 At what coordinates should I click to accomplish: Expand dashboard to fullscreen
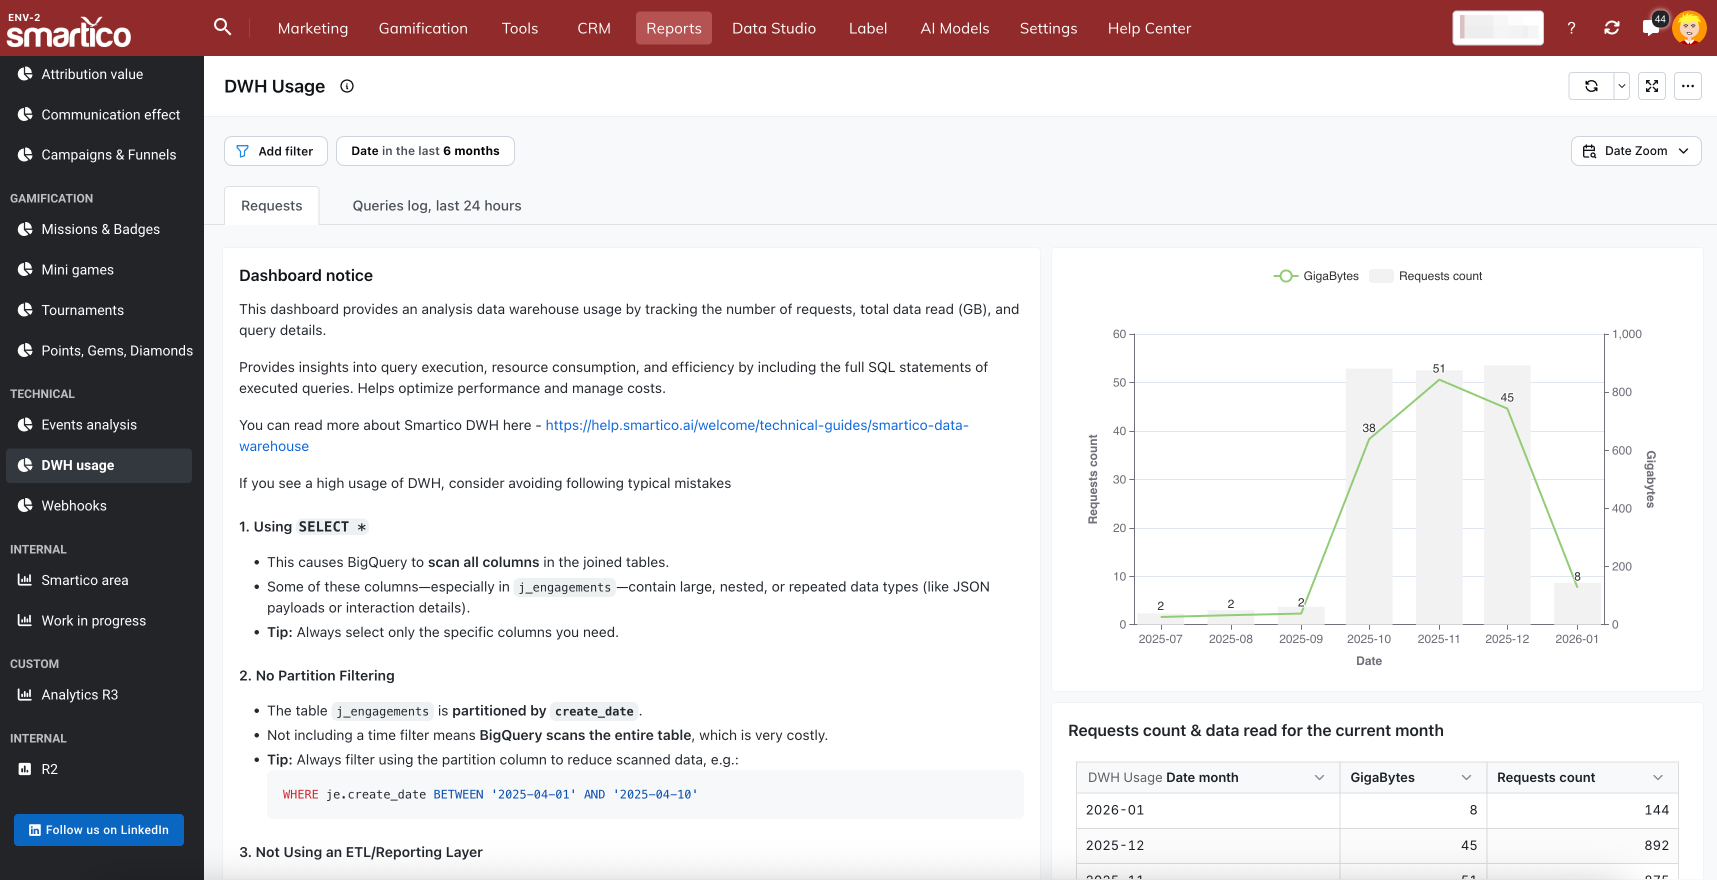point(1652,86)
